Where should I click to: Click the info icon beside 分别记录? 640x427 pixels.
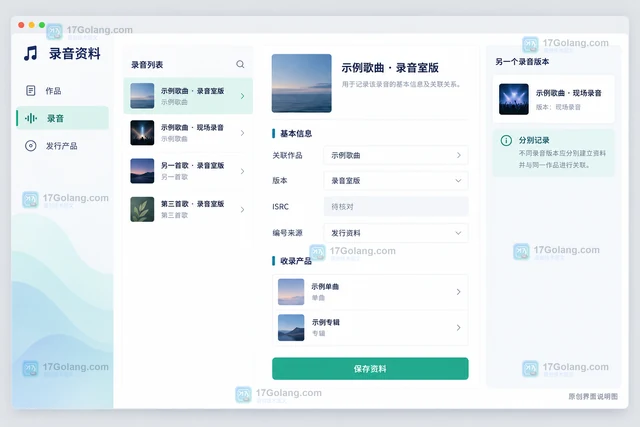pyautogui.click(x=506, y=140)
